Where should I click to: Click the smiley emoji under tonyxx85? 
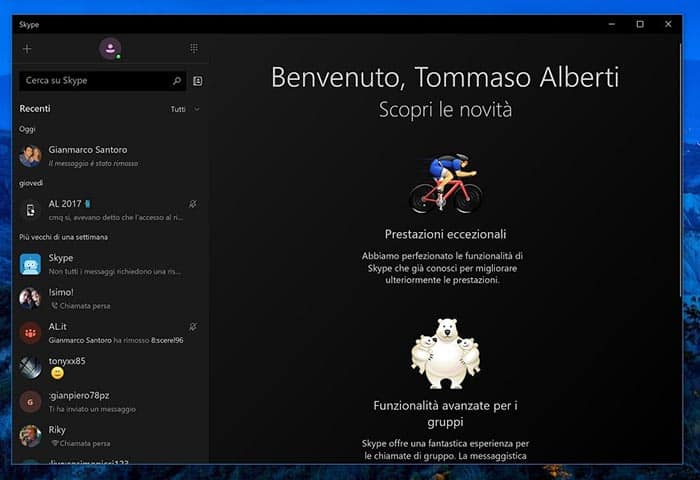(57, 373)
